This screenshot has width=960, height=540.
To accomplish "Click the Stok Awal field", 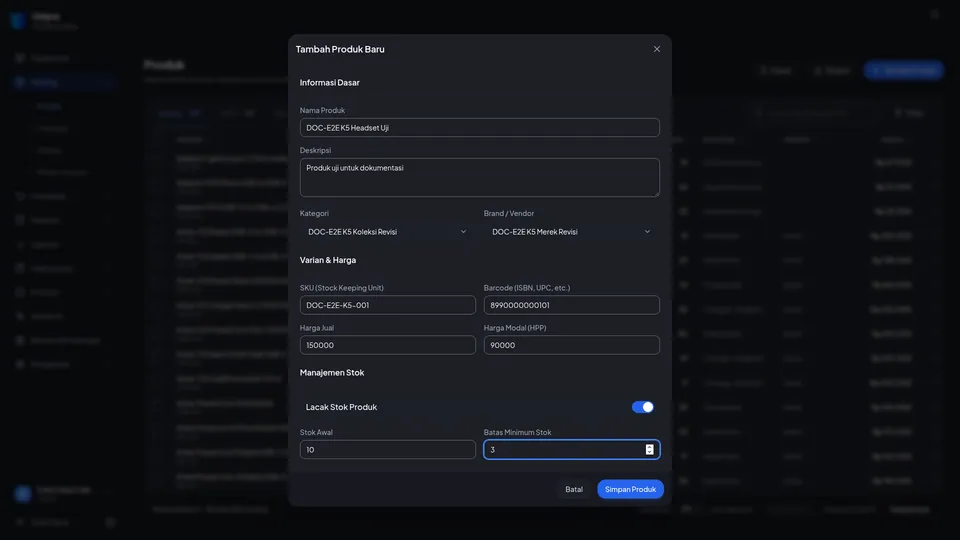I will (387, 449).
